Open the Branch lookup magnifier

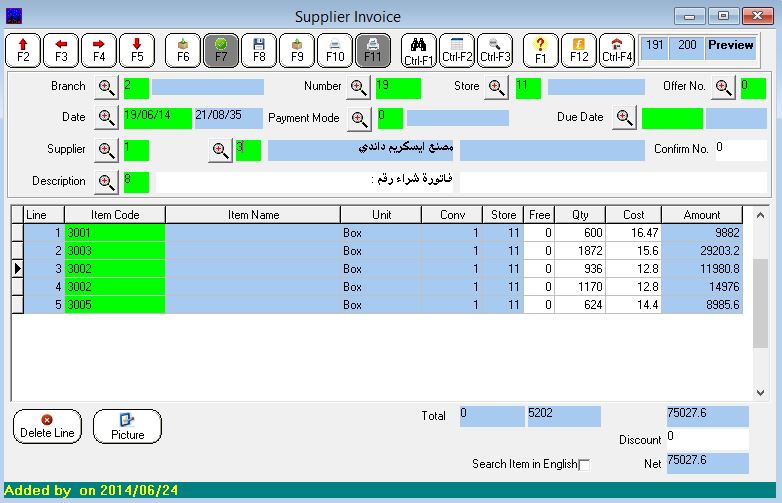click(107, 87)
